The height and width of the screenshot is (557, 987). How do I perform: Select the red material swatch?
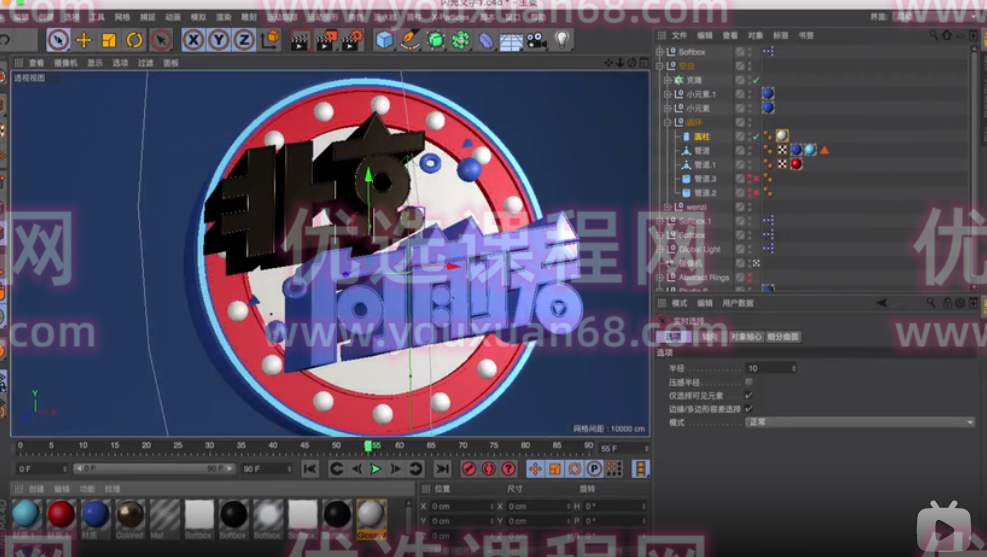click(x=61, y=514)
